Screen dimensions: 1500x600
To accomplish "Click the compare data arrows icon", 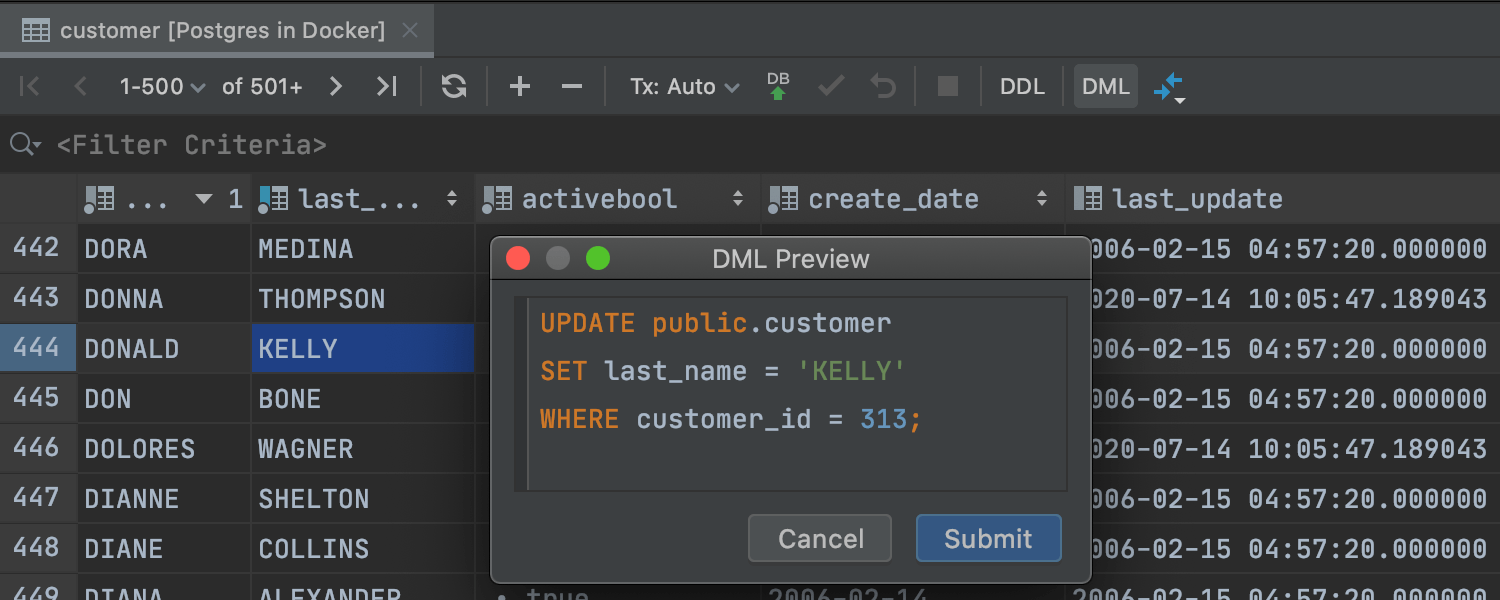I will (1168, 87).
